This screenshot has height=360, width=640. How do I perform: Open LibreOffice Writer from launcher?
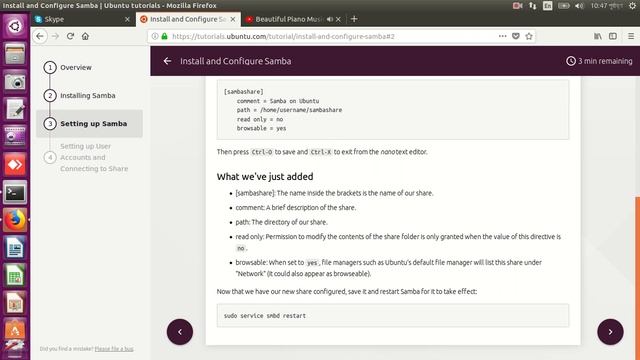coord(15,248)
